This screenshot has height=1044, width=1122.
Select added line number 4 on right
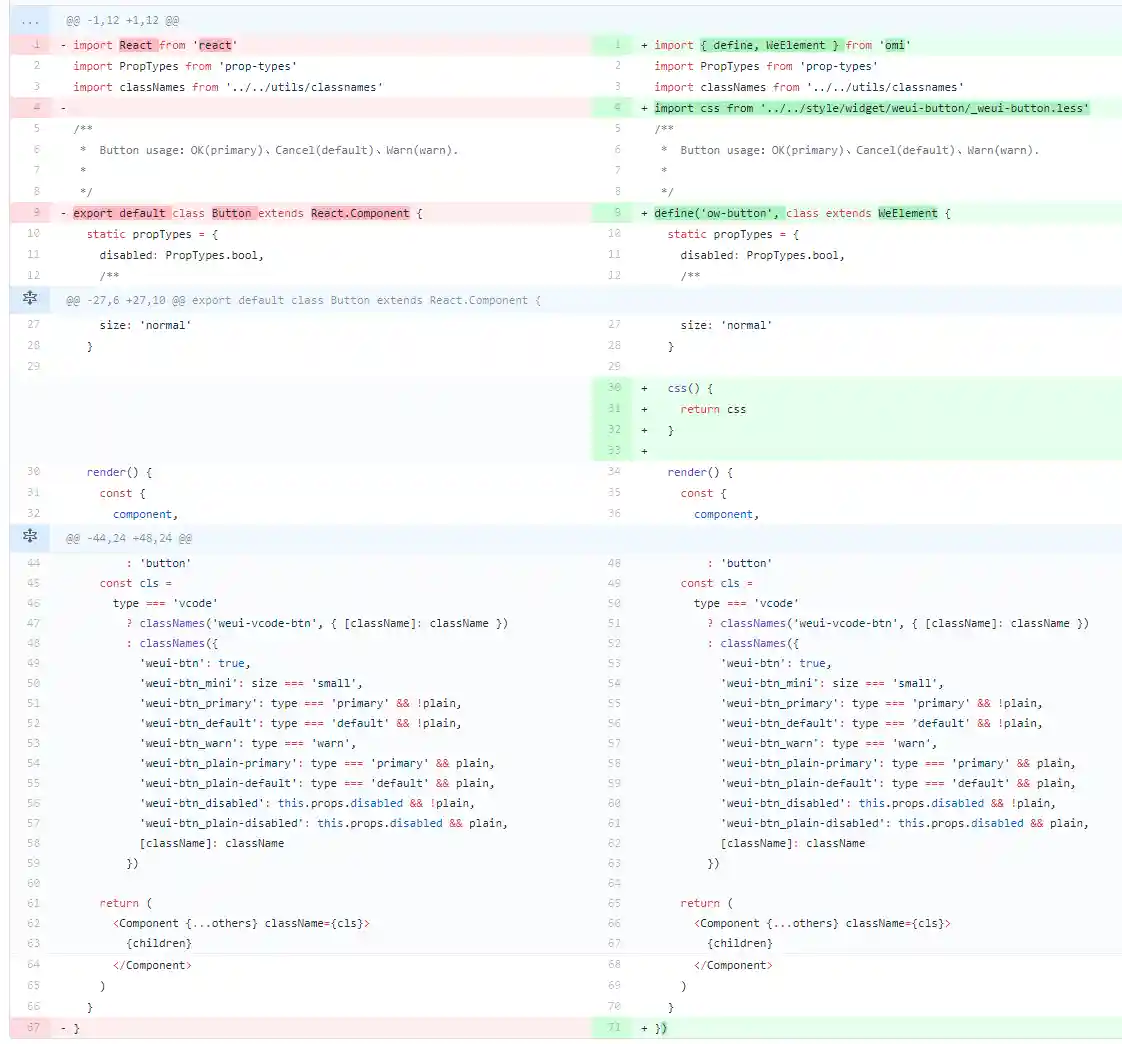[617, 108]
